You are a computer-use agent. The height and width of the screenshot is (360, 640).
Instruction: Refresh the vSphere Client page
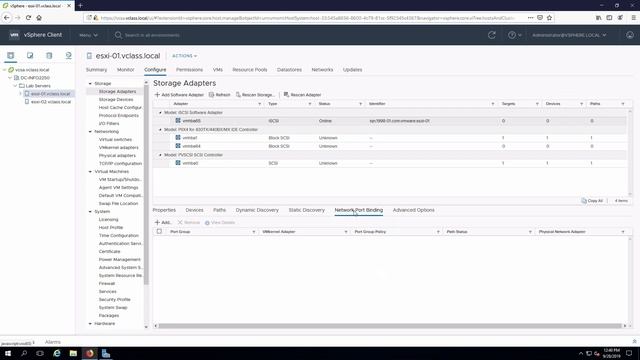(x=492, y=35)
